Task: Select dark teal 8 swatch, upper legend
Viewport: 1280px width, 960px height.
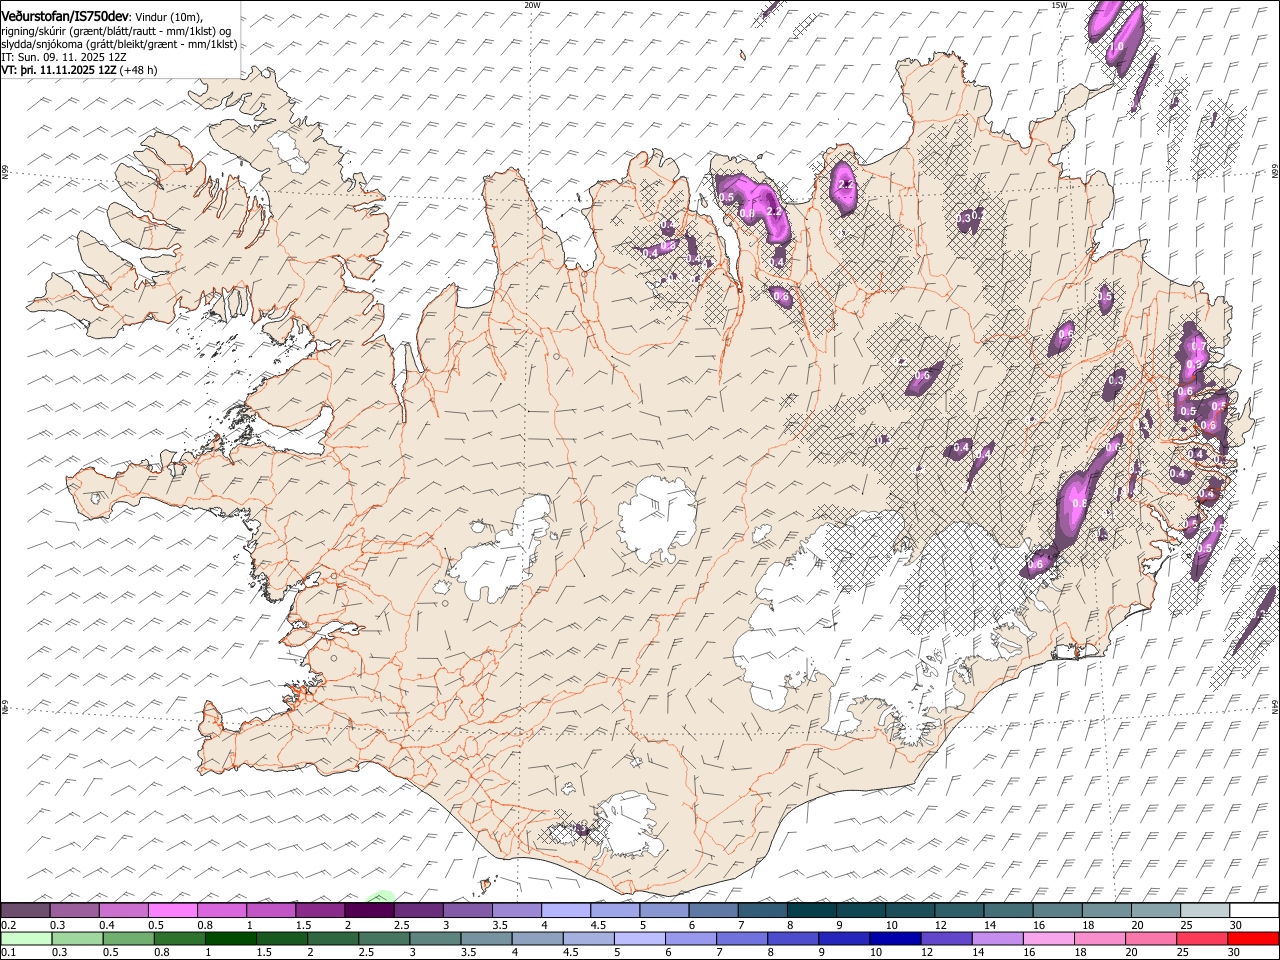Action: (x=812, y=910)
